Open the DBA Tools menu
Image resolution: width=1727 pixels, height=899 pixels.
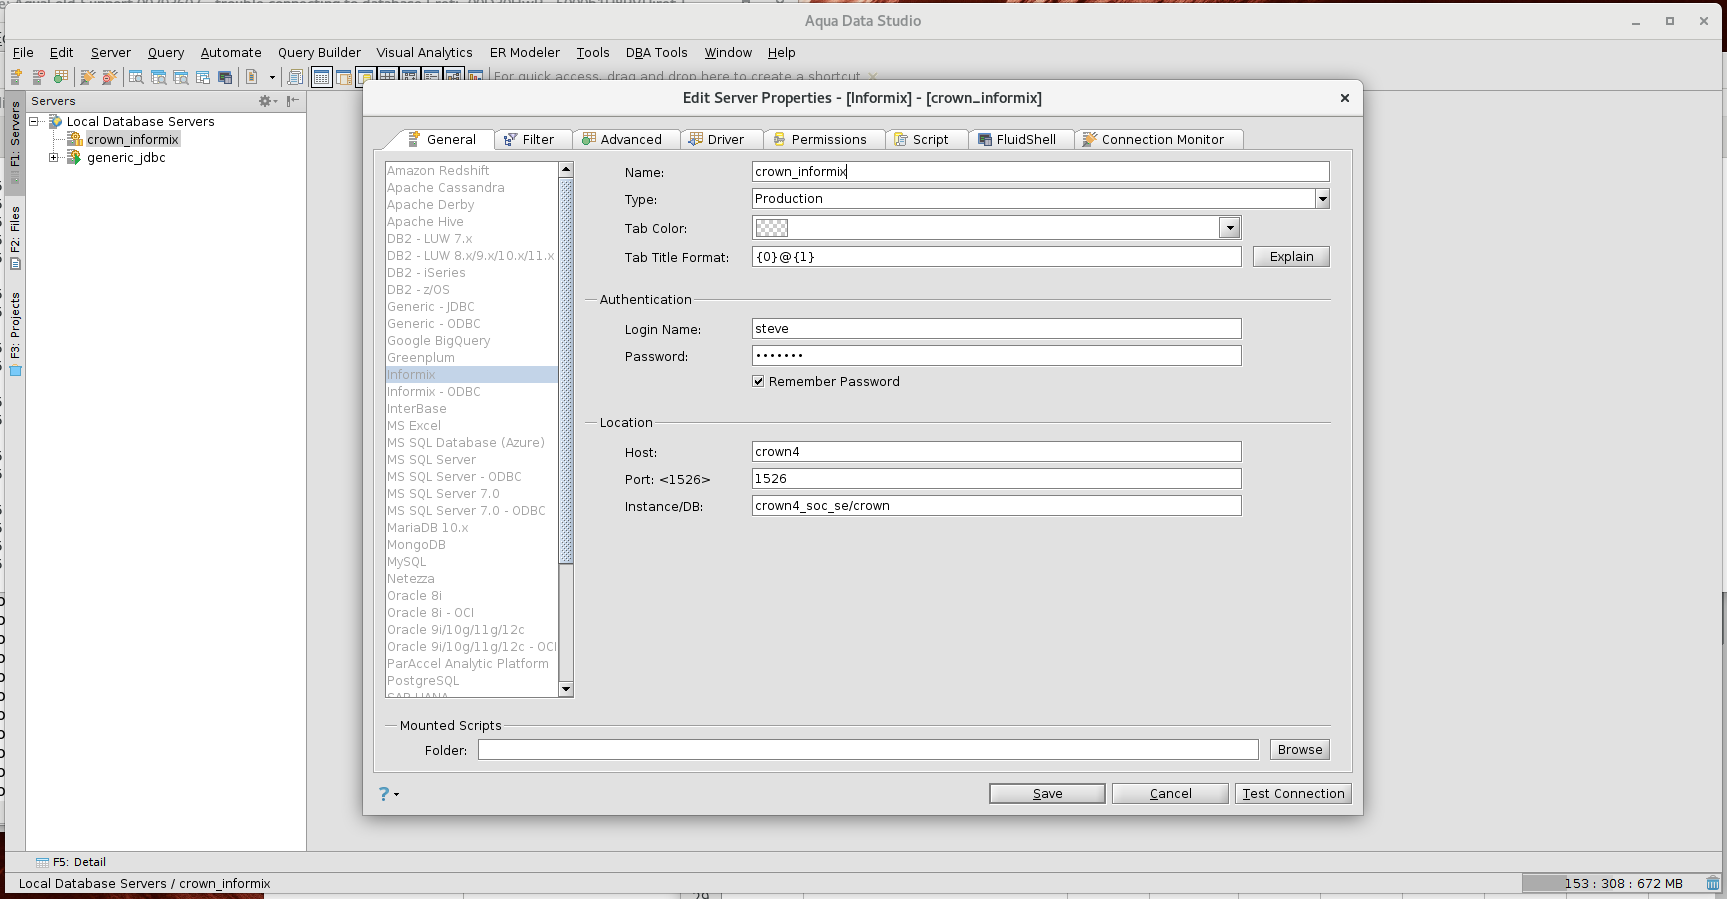656,53
